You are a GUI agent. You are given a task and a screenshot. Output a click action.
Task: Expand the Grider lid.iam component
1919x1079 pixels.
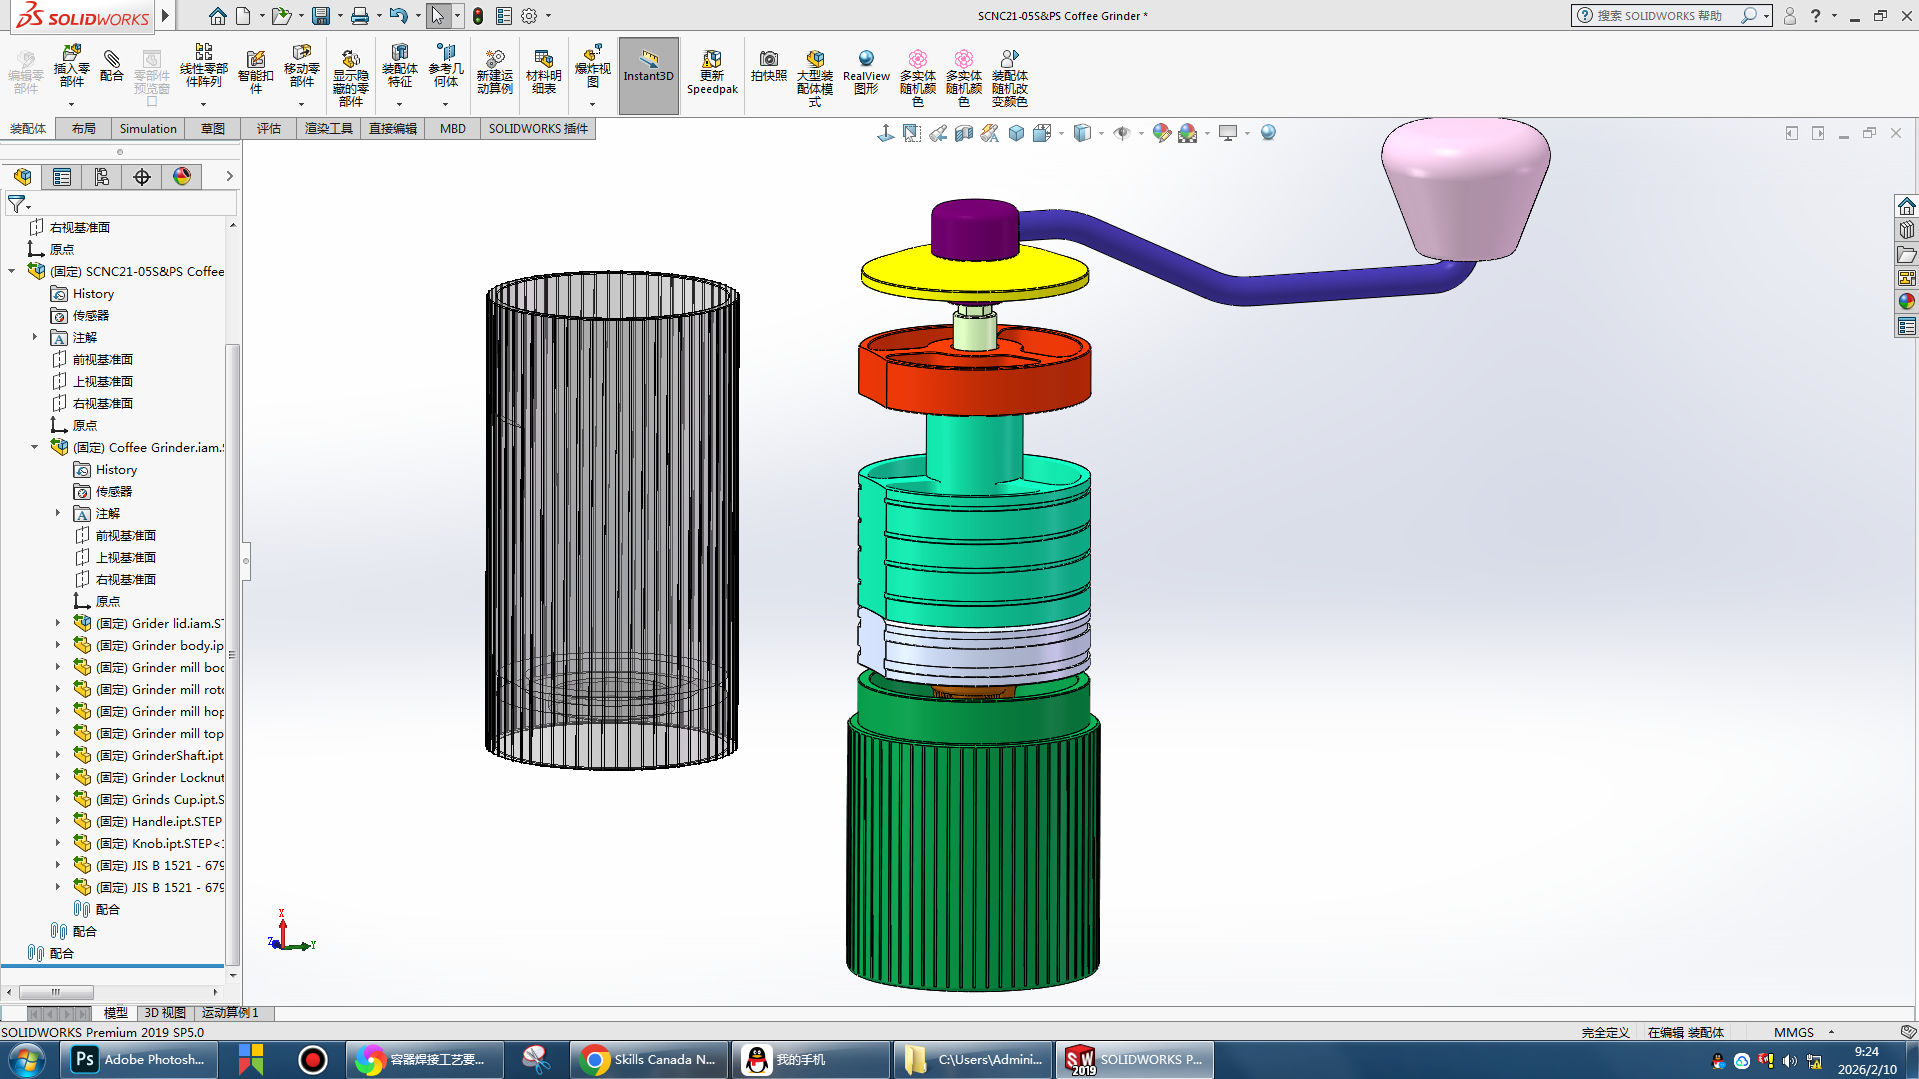point(58,623)
